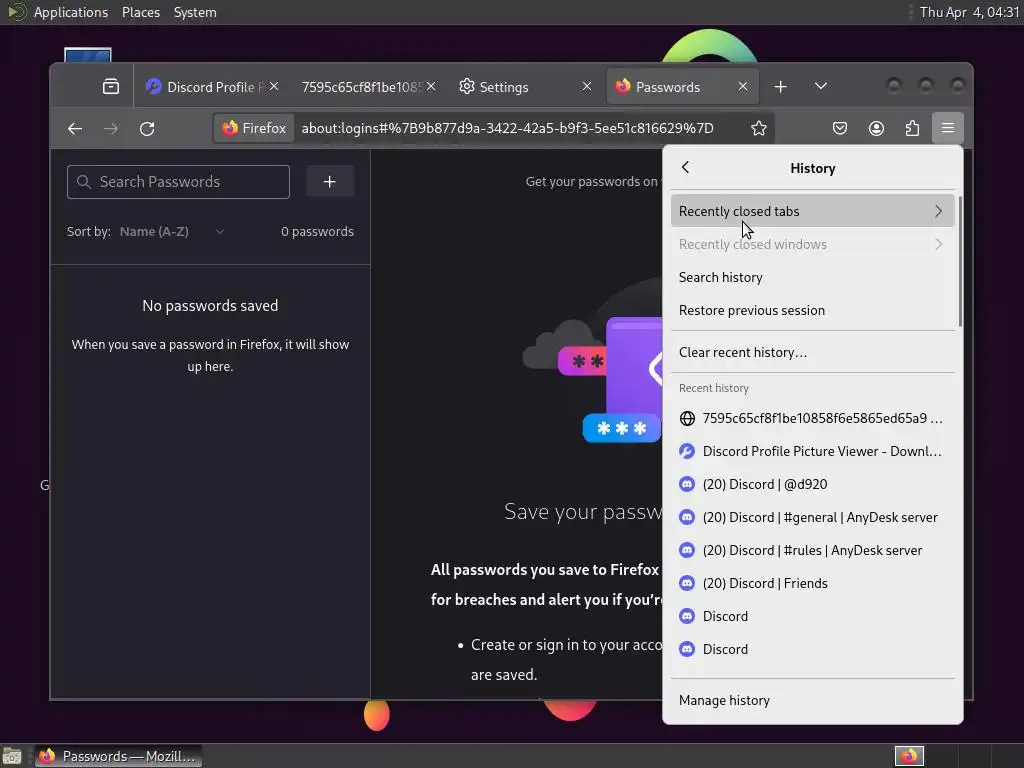This screenshot has width=1024, height=768.
Task: Open the Extensions puzzle icon
Action: [x=912, y=129]
